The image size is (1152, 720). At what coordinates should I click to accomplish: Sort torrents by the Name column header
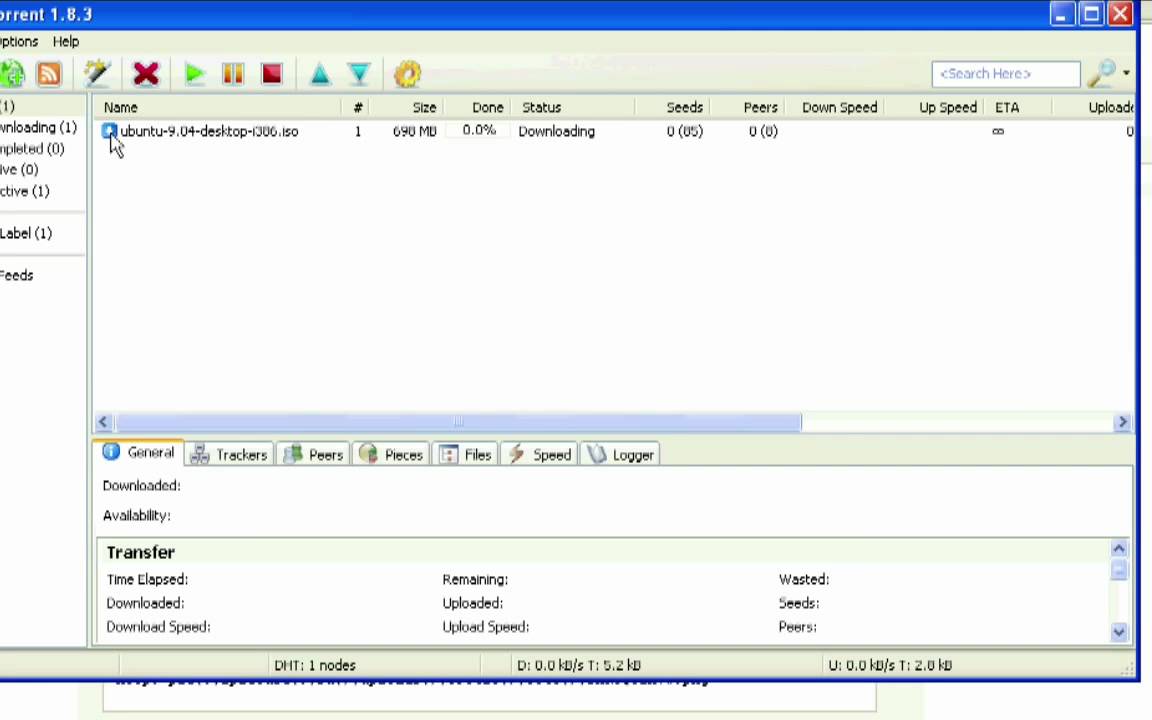121,107
